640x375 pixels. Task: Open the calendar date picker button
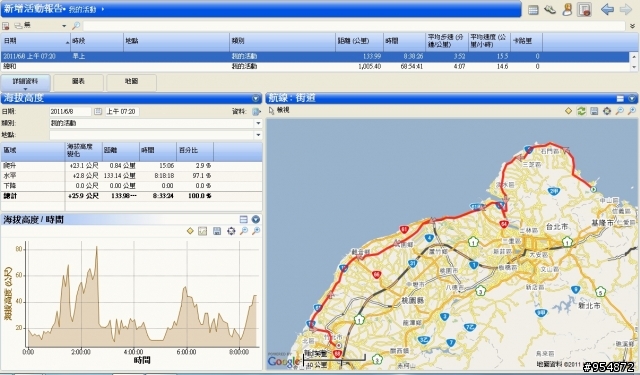[x=98, y=111]
